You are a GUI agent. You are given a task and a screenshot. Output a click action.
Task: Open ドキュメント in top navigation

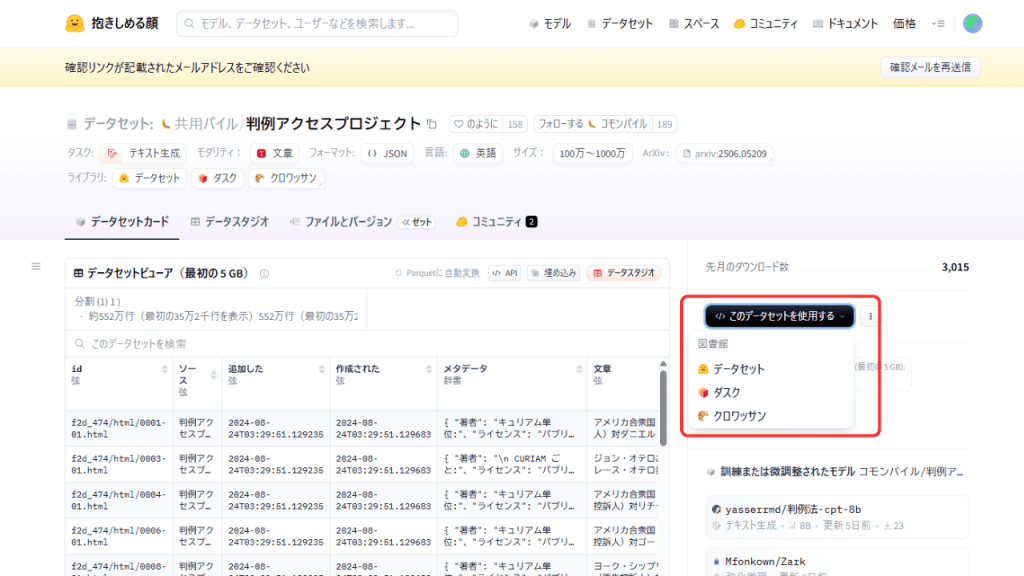pos(845,24)
